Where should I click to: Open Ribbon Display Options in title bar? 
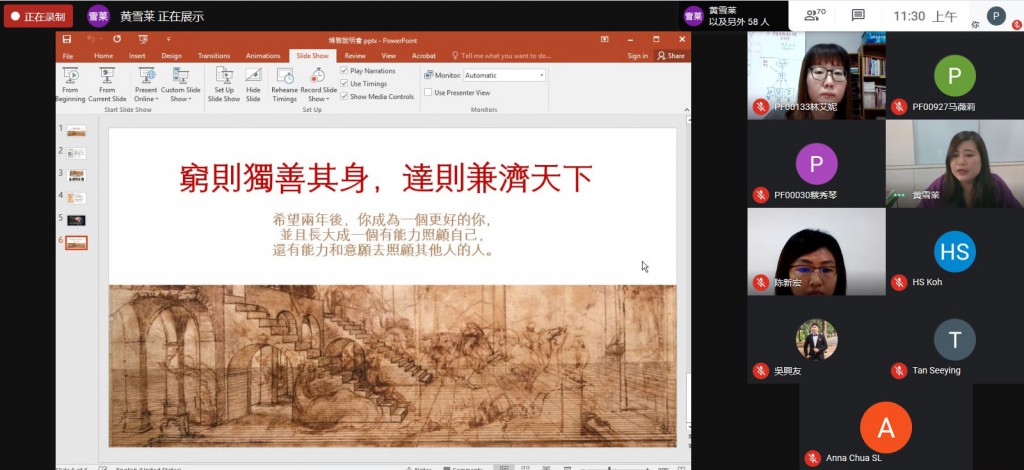click(x=605, y=40)
